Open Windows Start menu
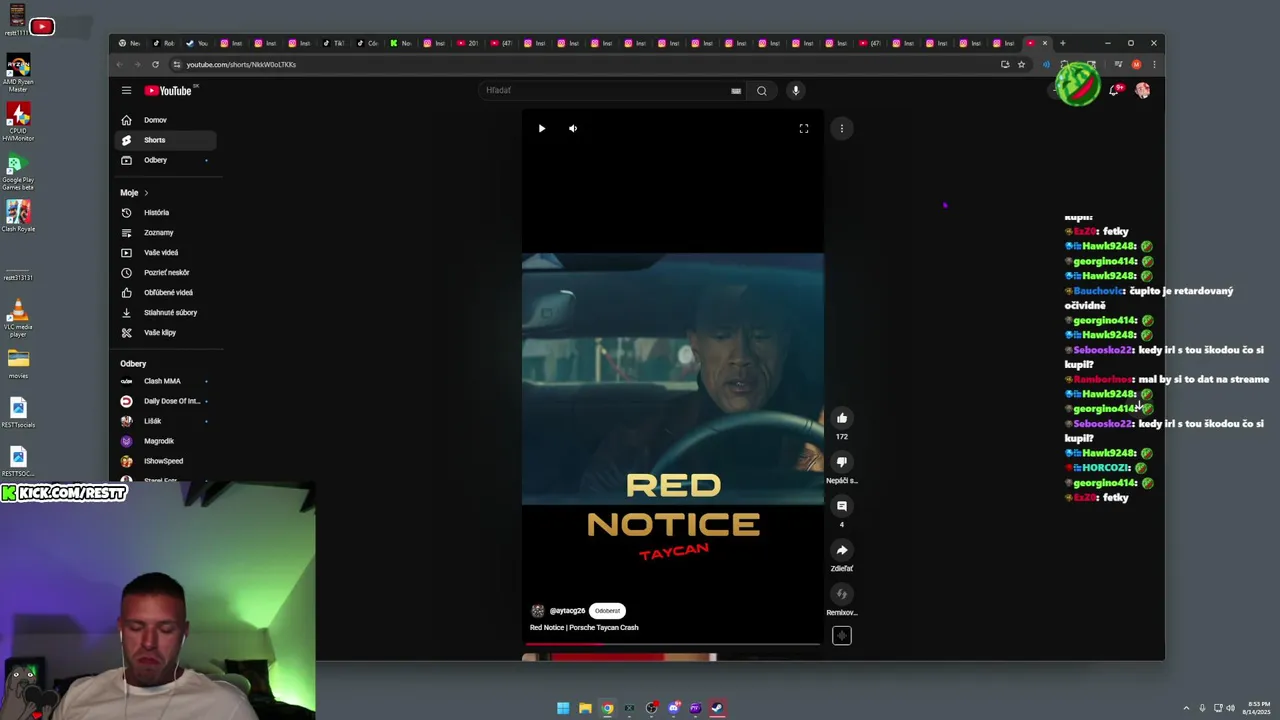Image resolution: width=1280 pixels, height=720 pixels. click(563, 708)
